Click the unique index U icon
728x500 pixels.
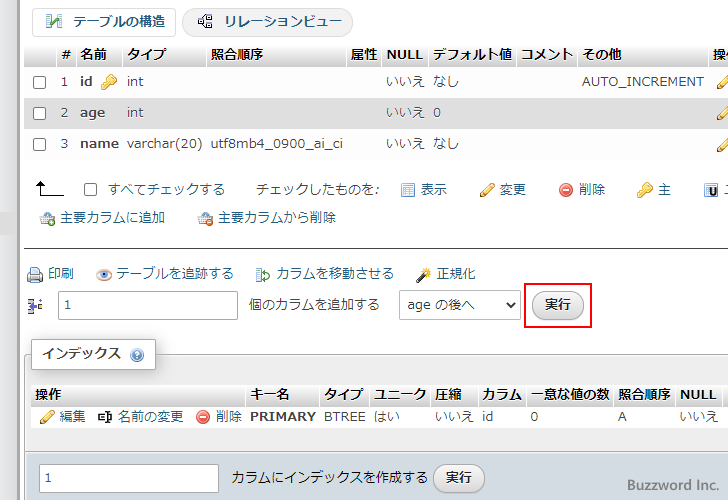point(711,190)
